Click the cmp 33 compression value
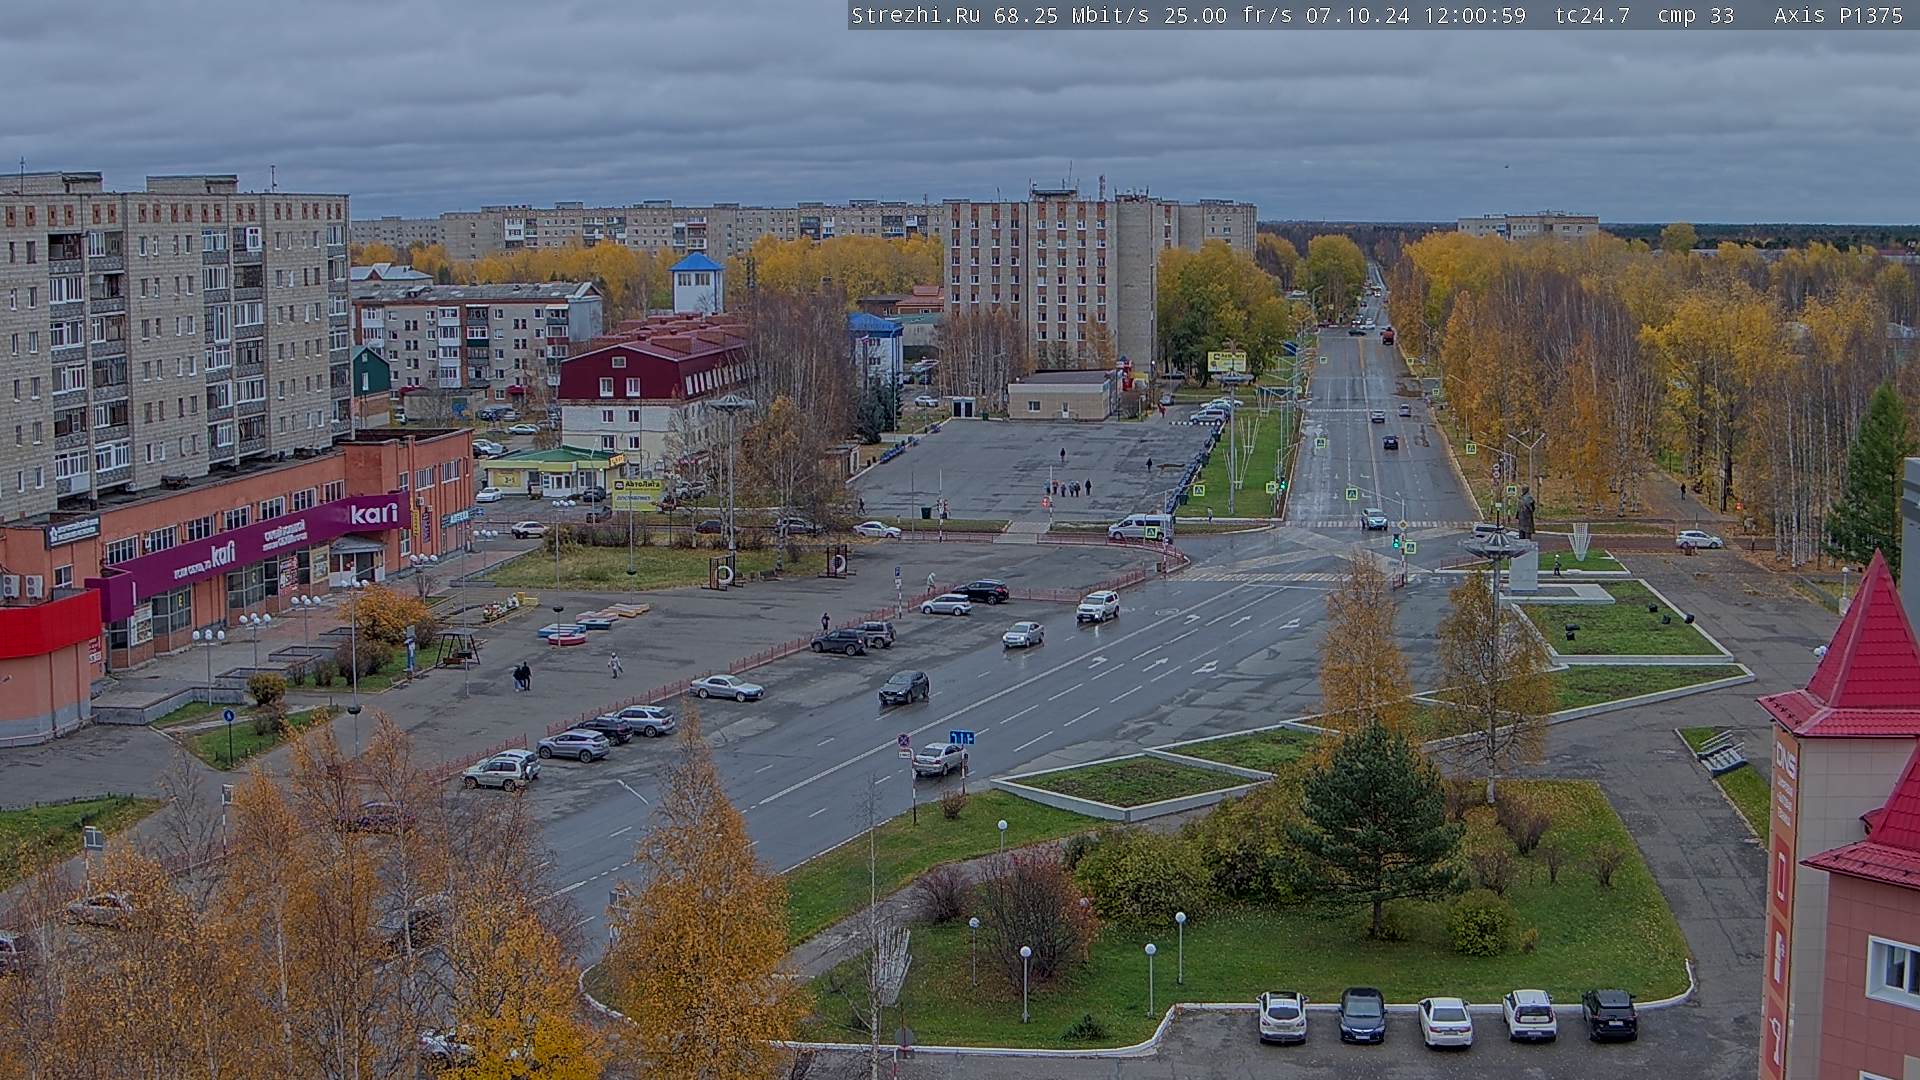This screenshot has height=1080, width=1920. click(1696, 15)
